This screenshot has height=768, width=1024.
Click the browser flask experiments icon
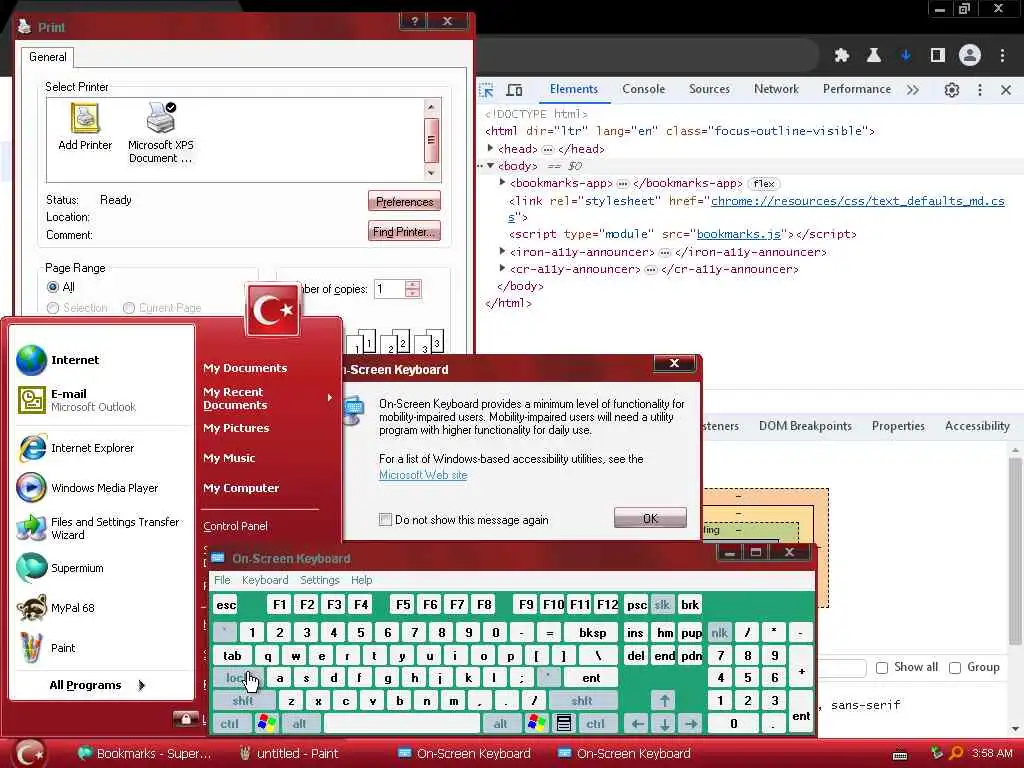[874, 56]
